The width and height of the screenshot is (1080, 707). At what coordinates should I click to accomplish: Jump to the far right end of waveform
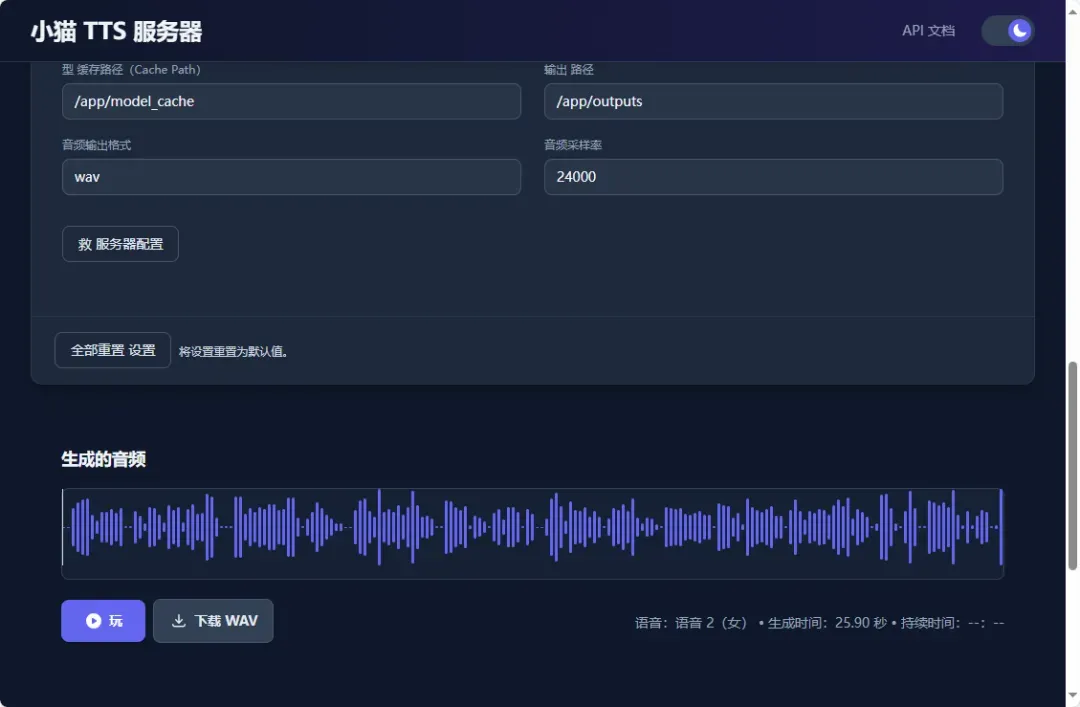tap(1000, 527)
